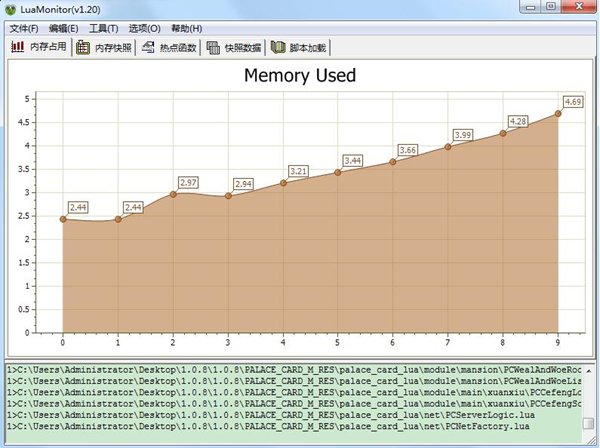Open the 工具(T) menu
This screenshot has height=448, width=600.
pos(103,29)
